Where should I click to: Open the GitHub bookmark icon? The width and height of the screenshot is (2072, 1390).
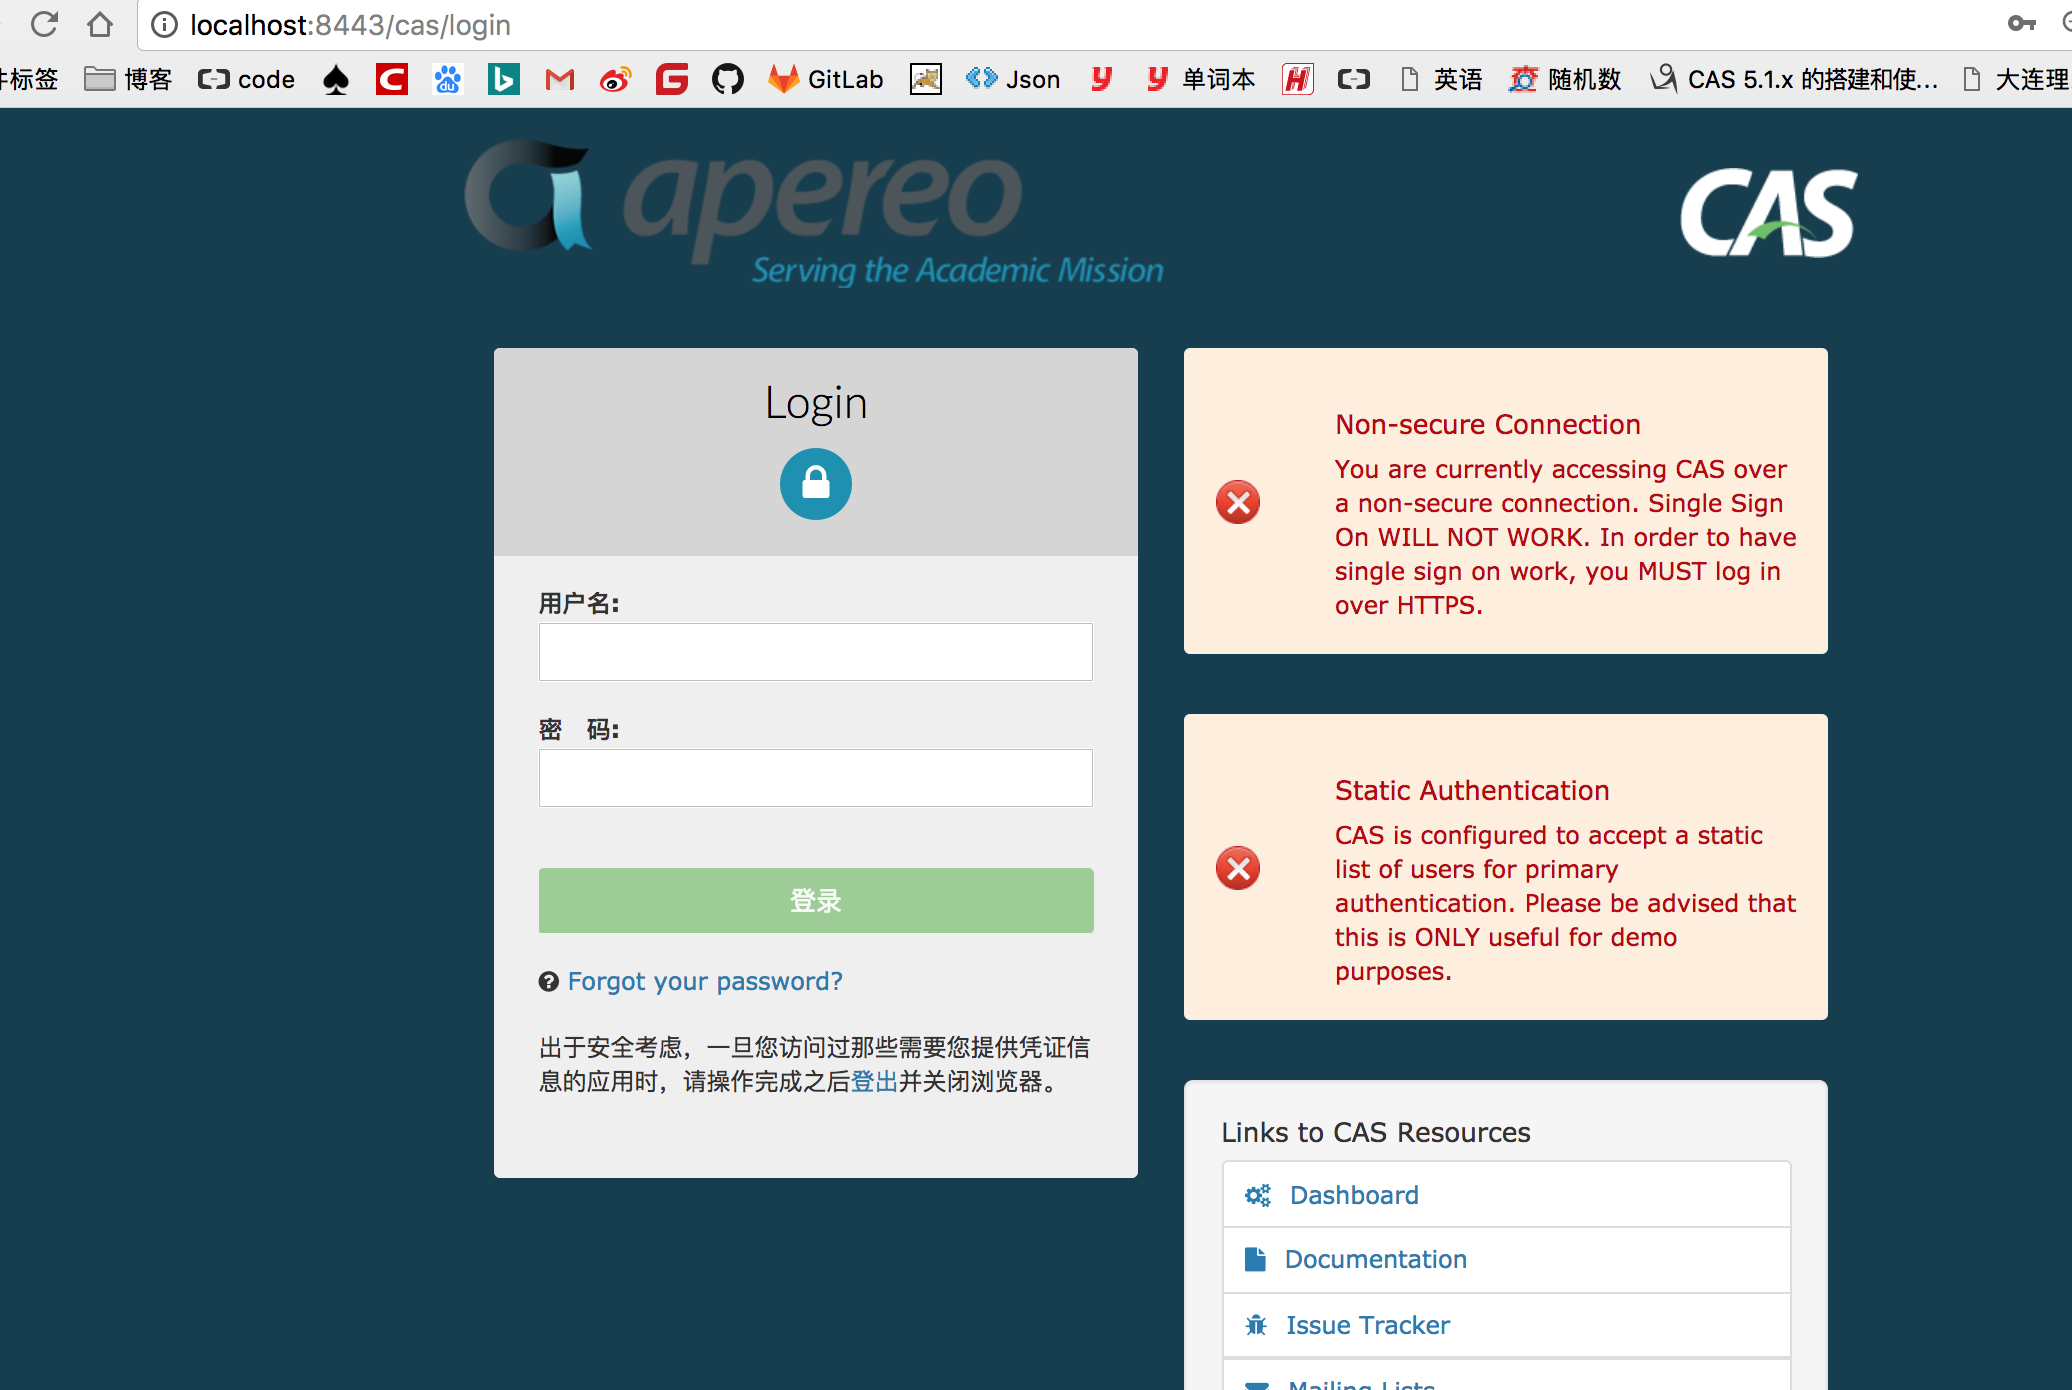coord(727,79)
